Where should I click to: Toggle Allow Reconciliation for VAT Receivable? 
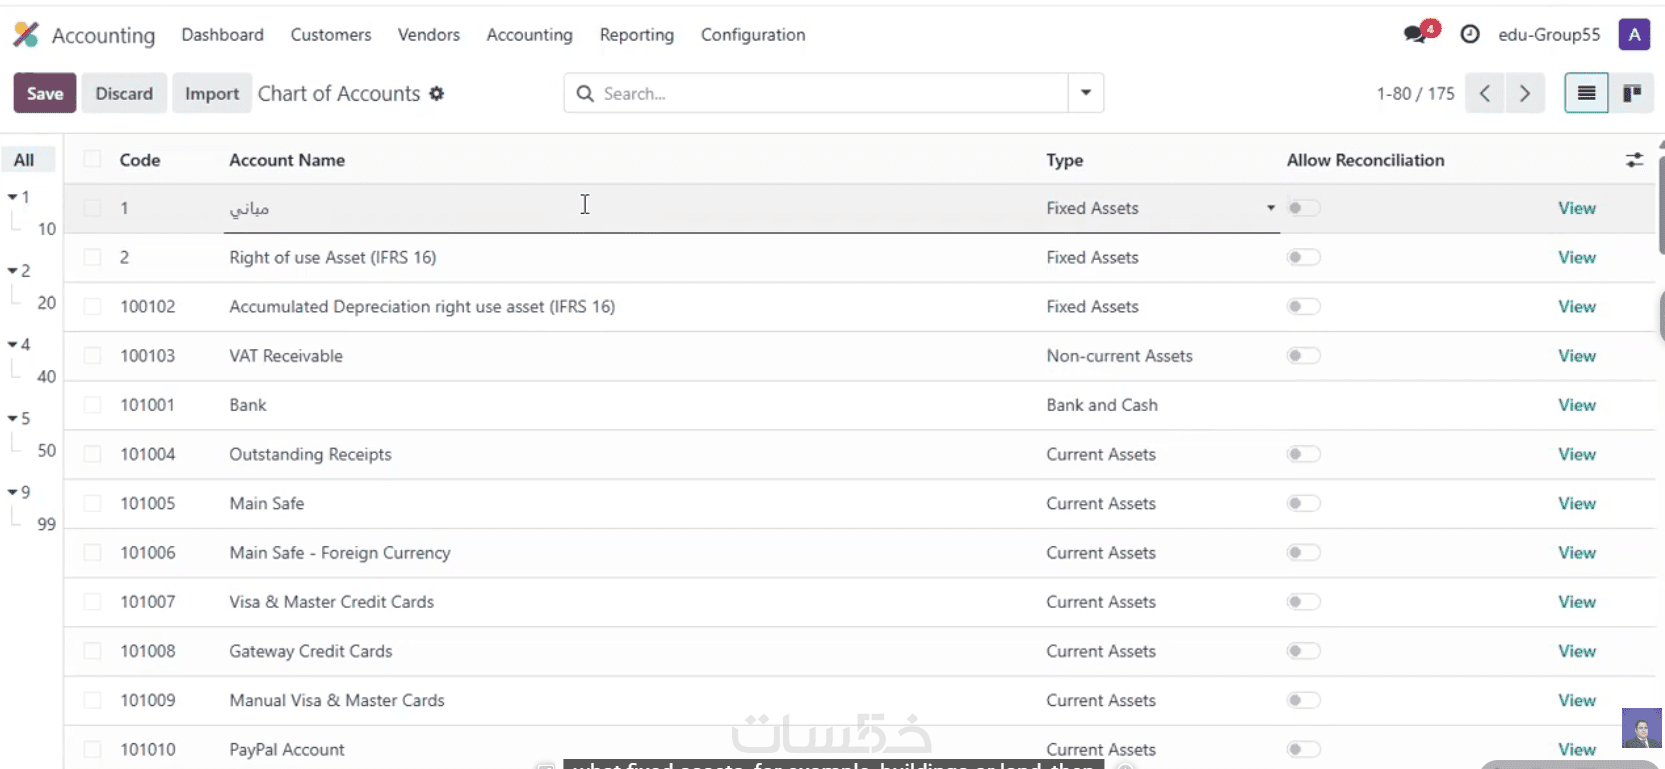click(x=1303, y=356)
